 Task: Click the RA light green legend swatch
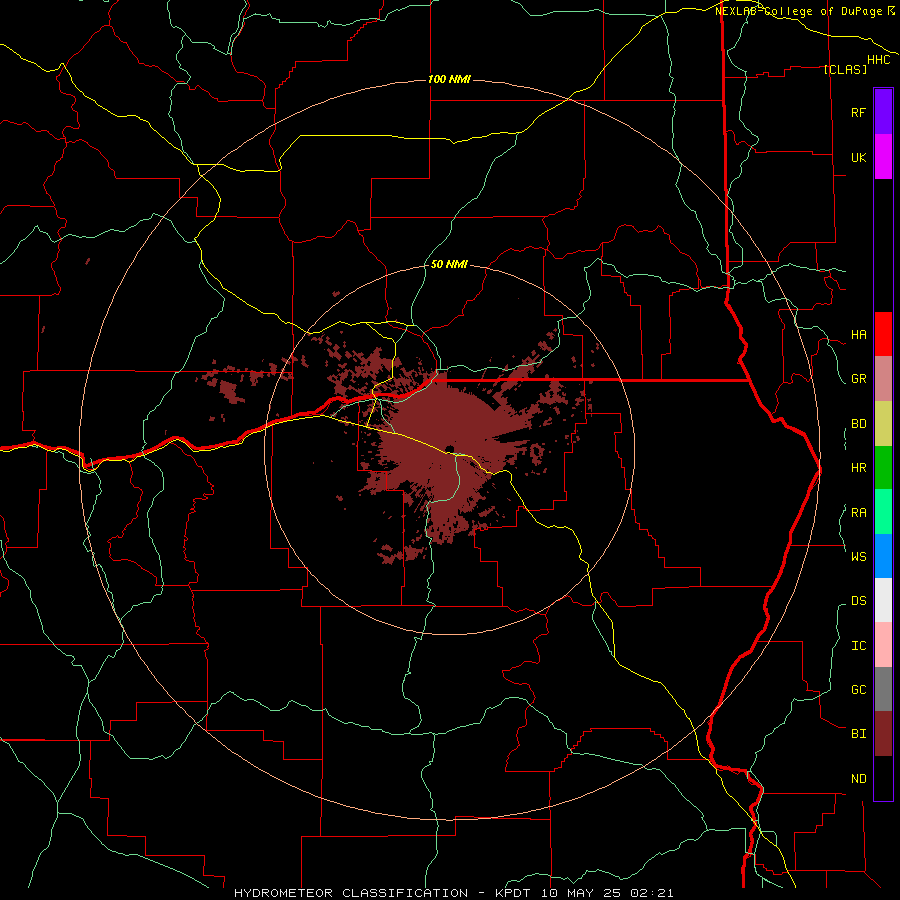(x=883, y=512)
